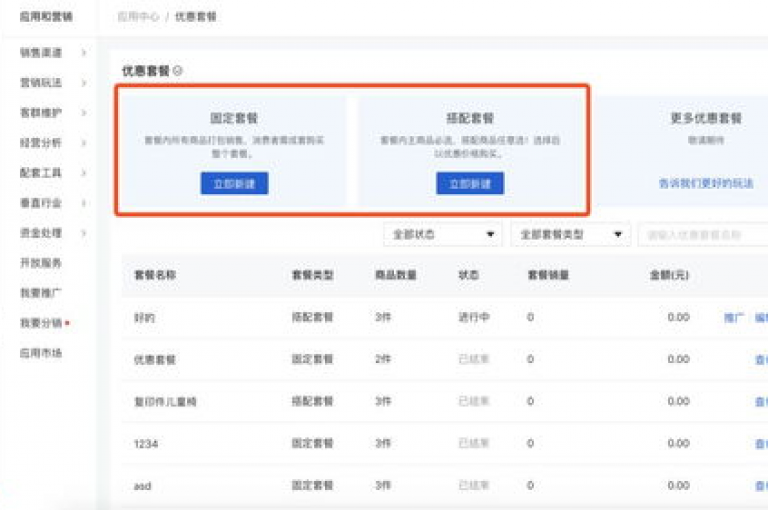Expand the 经营分析 sidebar chevron

pos(84,143)
